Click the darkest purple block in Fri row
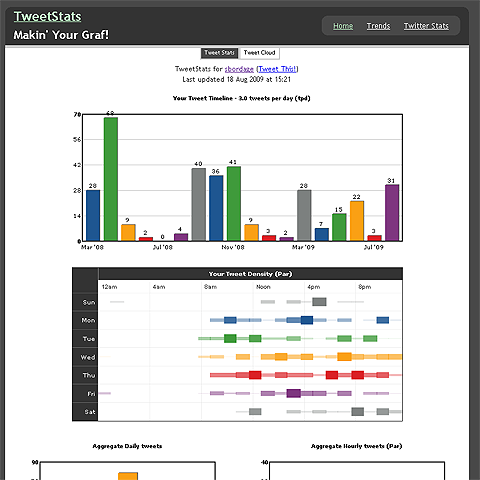 click(x=294, y=393)
